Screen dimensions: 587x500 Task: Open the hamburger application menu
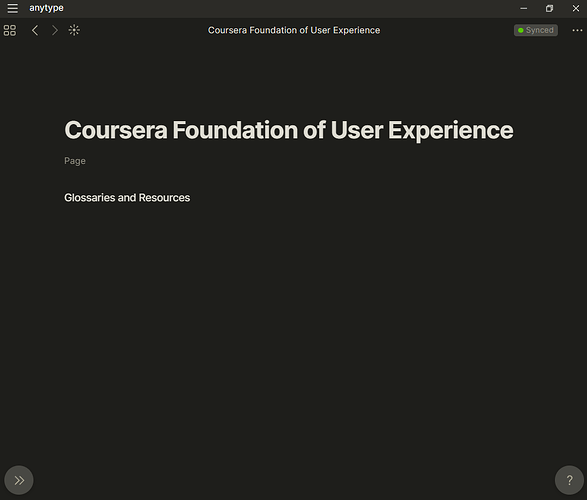(12, 8)
